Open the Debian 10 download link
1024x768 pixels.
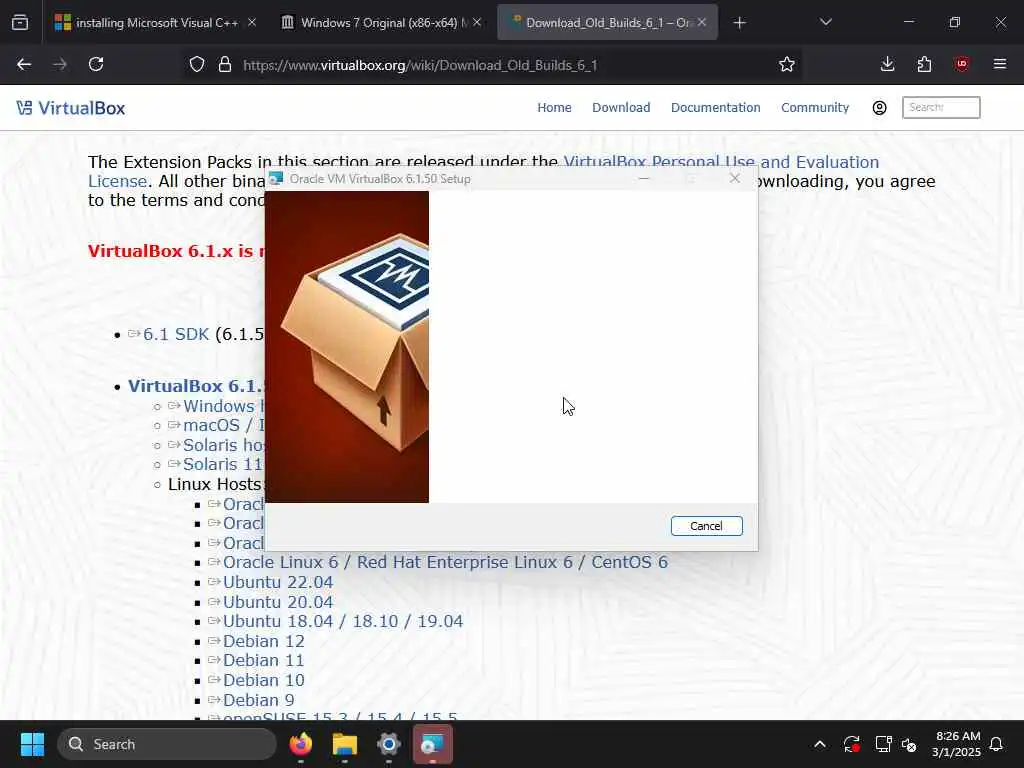point(263,680)
